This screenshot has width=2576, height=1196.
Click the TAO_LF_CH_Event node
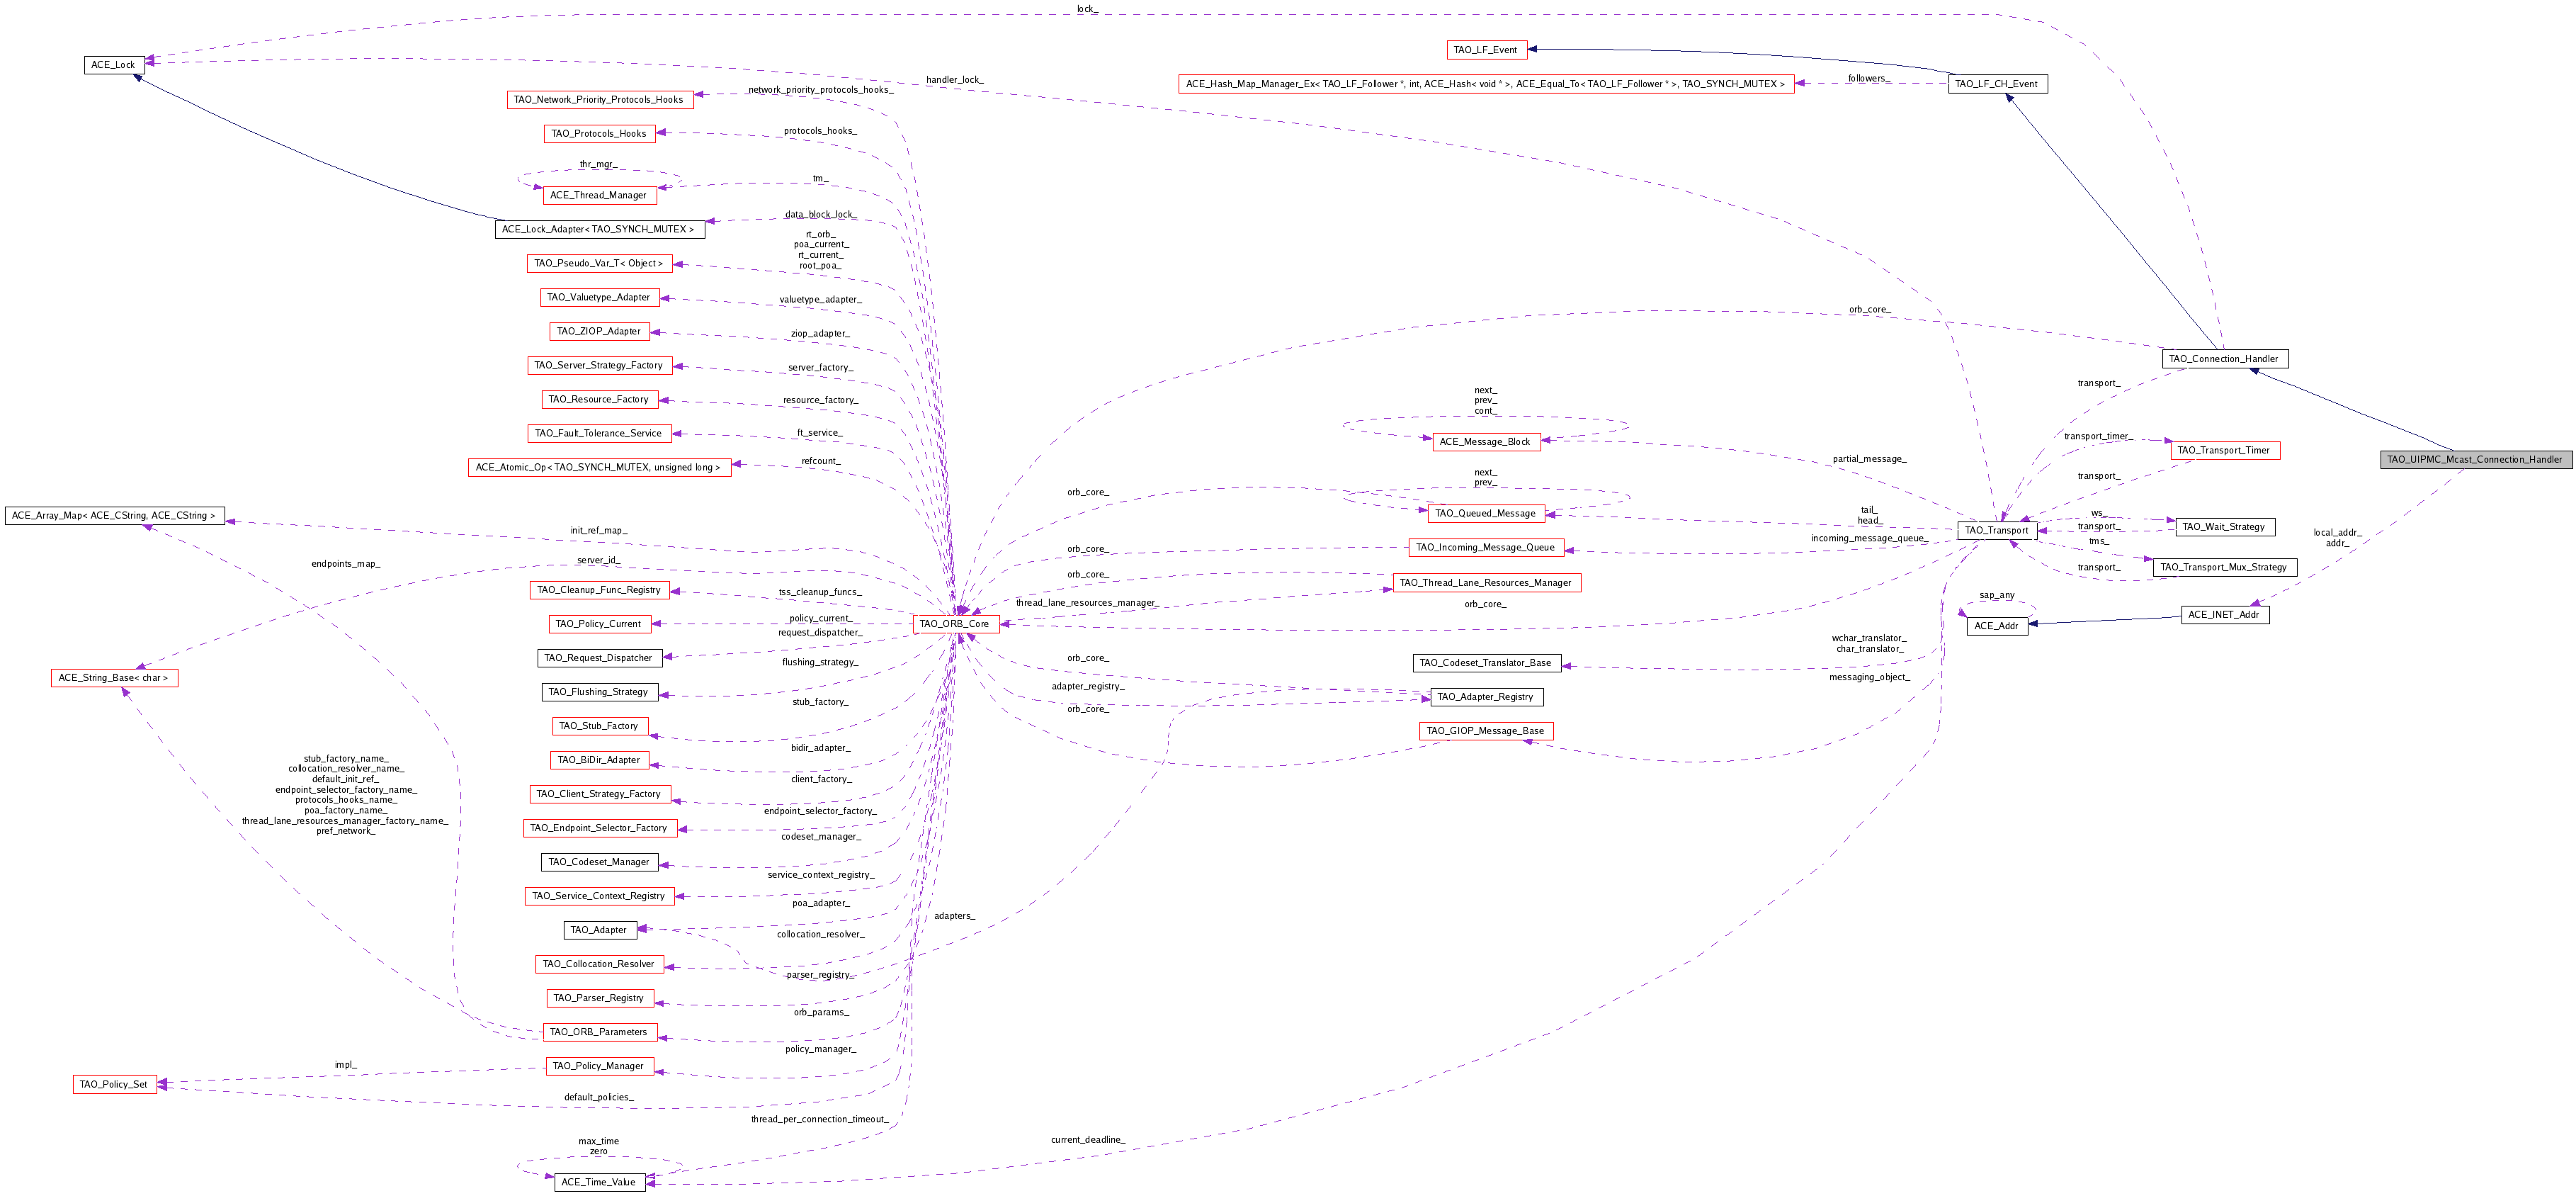point(1997,84)
